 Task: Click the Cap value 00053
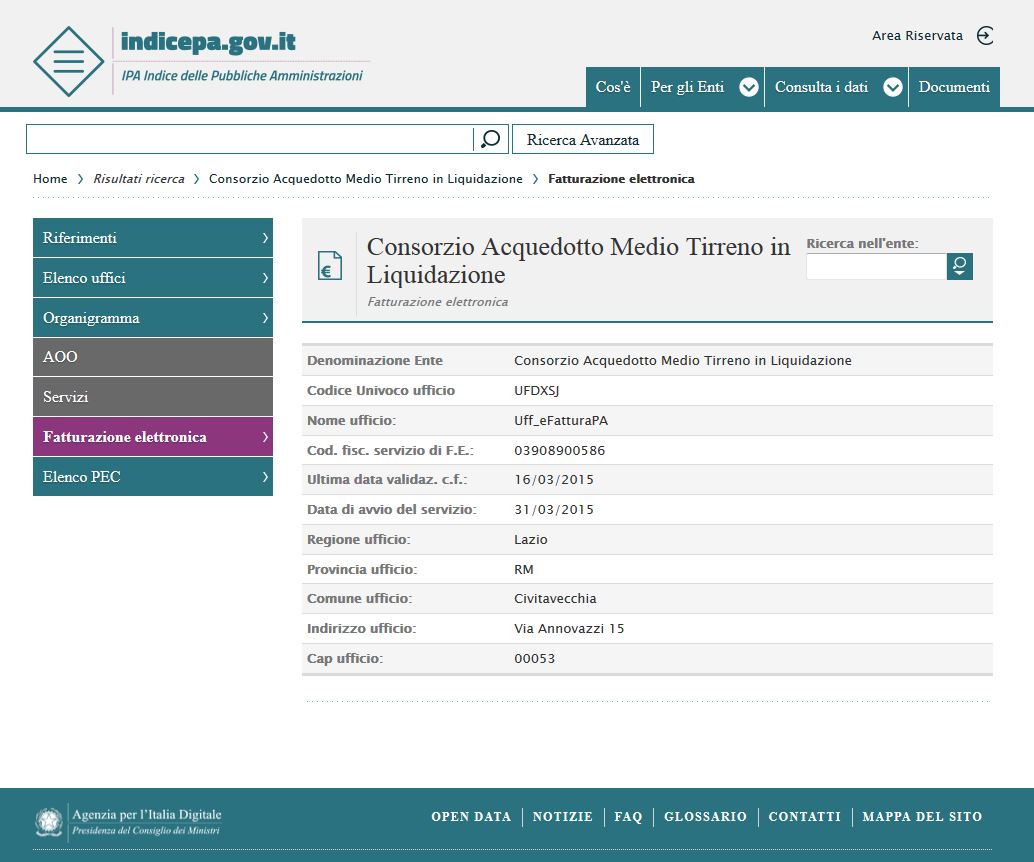coord(535,658)
